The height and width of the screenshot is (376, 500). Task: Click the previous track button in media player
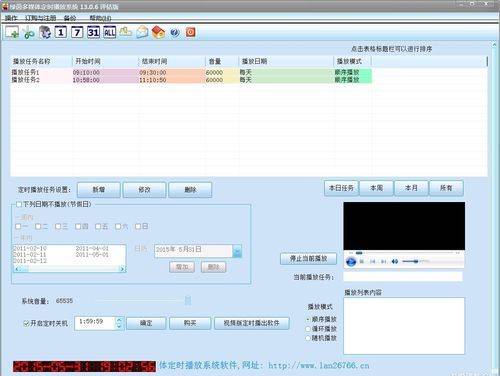pyautogui.click(x=373, y=262)
